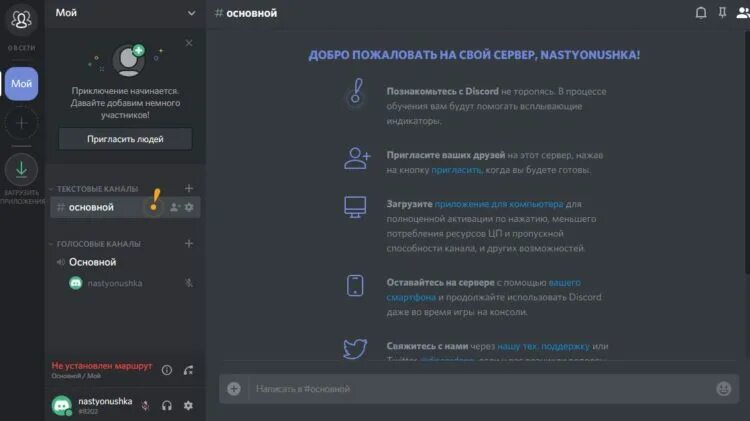Click nastyonushka in the voice channel

115,283
